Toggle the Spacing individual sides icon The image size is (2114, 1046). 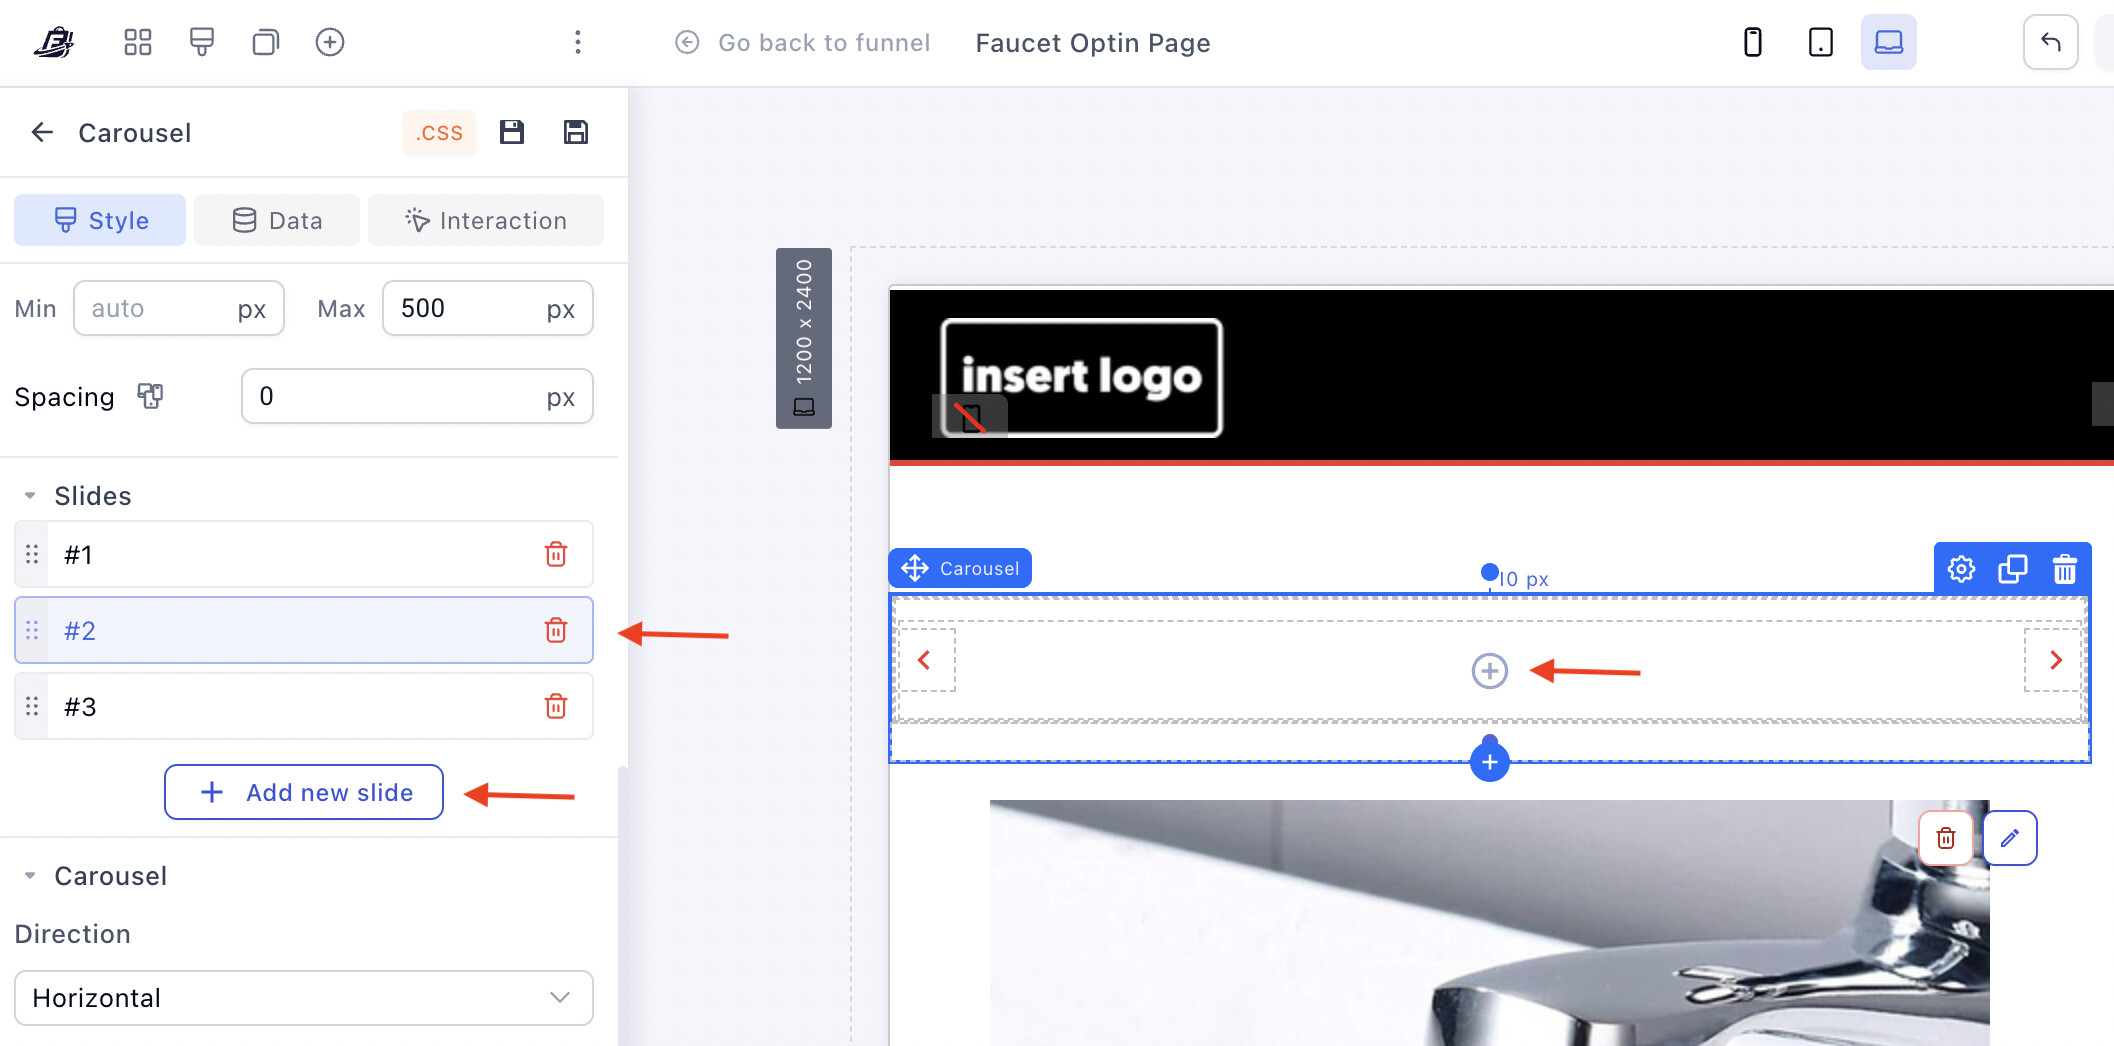pos(150,396)
